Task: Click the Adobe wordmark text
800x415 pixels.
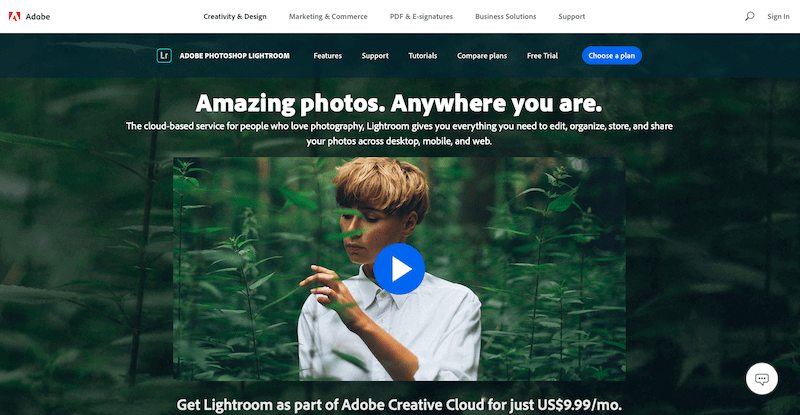Action: tap(38, 16)
